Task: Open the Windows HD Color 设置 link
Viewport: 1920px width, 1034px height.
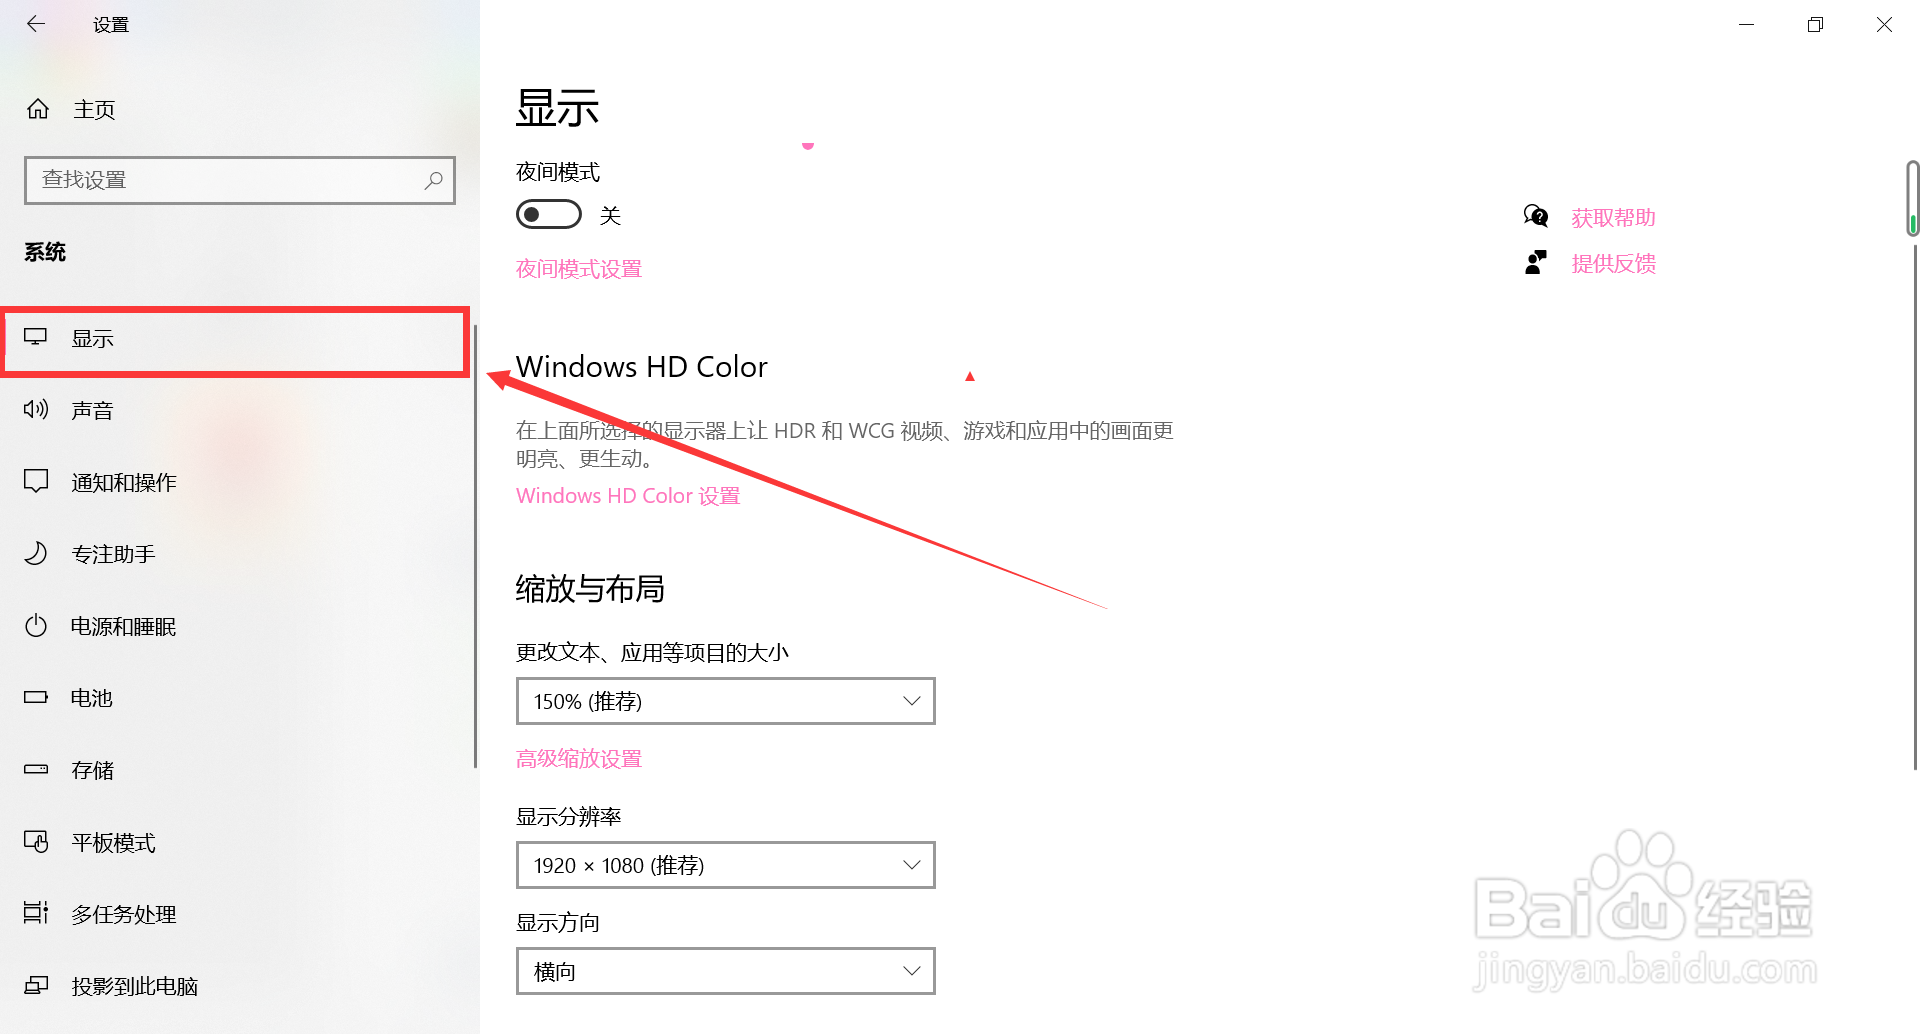Action: tap(628, 496)
